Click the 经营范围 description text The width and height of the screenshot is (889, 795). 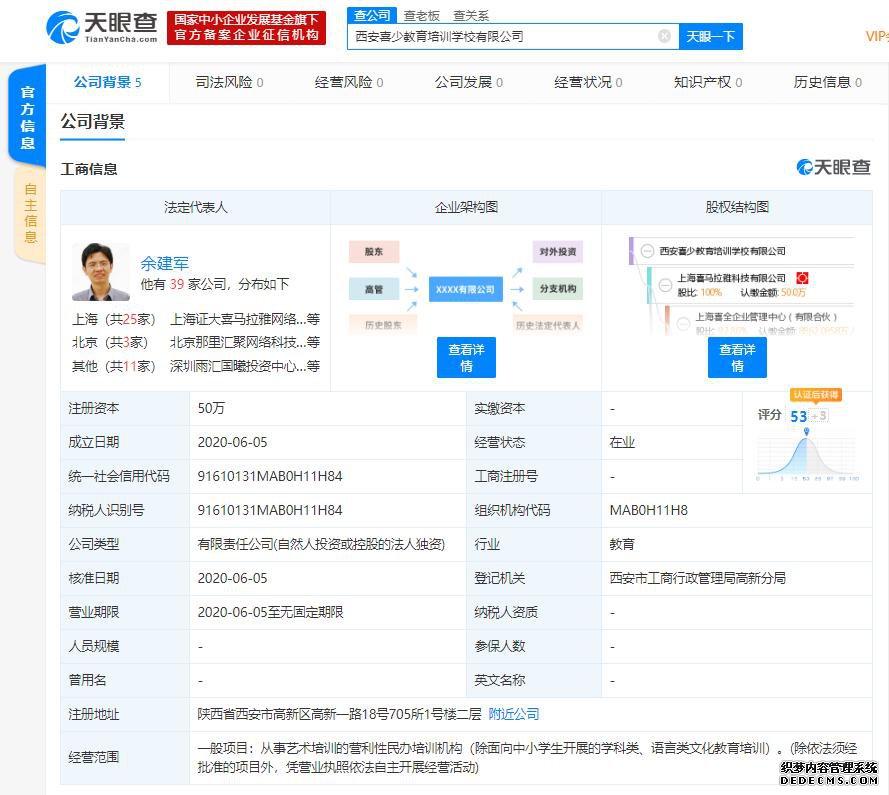coord(527,758)
